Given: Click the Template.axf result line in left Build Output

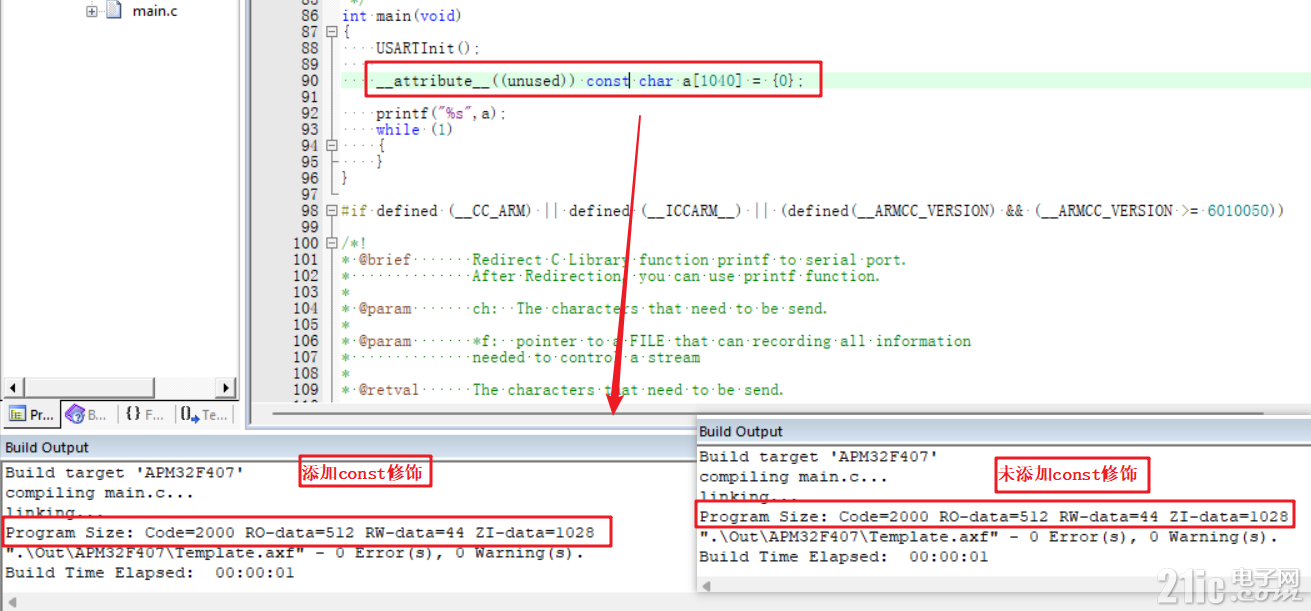Looking at the screenshot, I should tap(295, 553).
